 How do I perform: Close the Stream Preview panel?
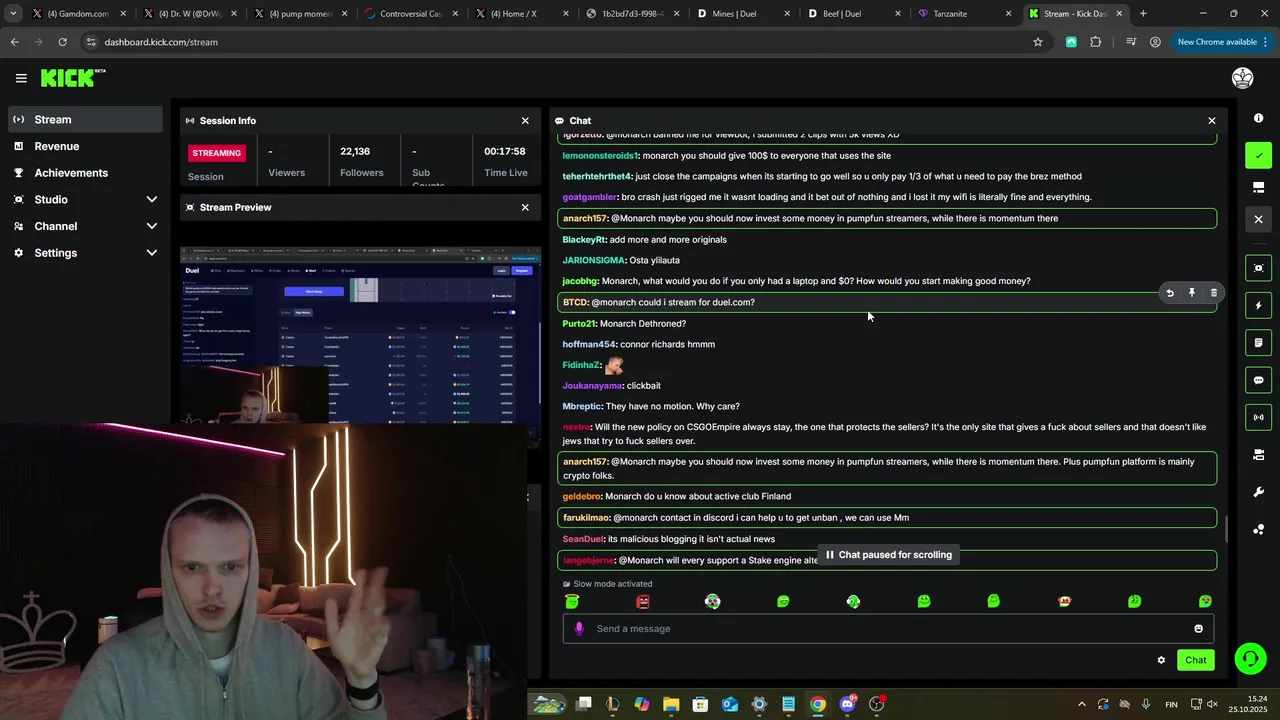[525, 207]
